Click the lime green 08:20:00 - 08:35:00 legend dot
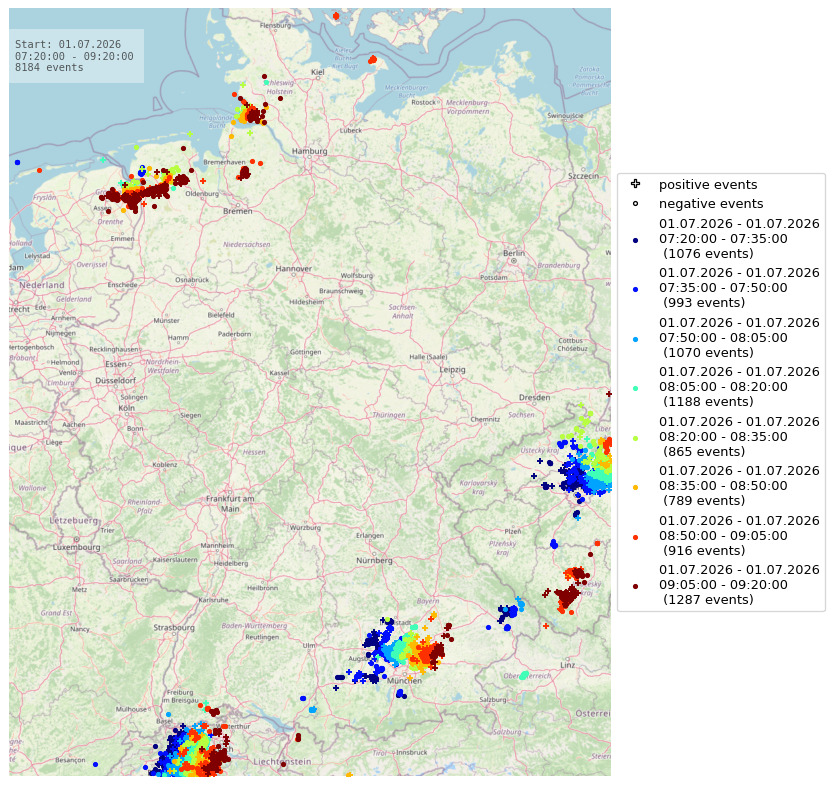This screenshot has height=785, width=834. pyautogui.click(x=635, y=438)
